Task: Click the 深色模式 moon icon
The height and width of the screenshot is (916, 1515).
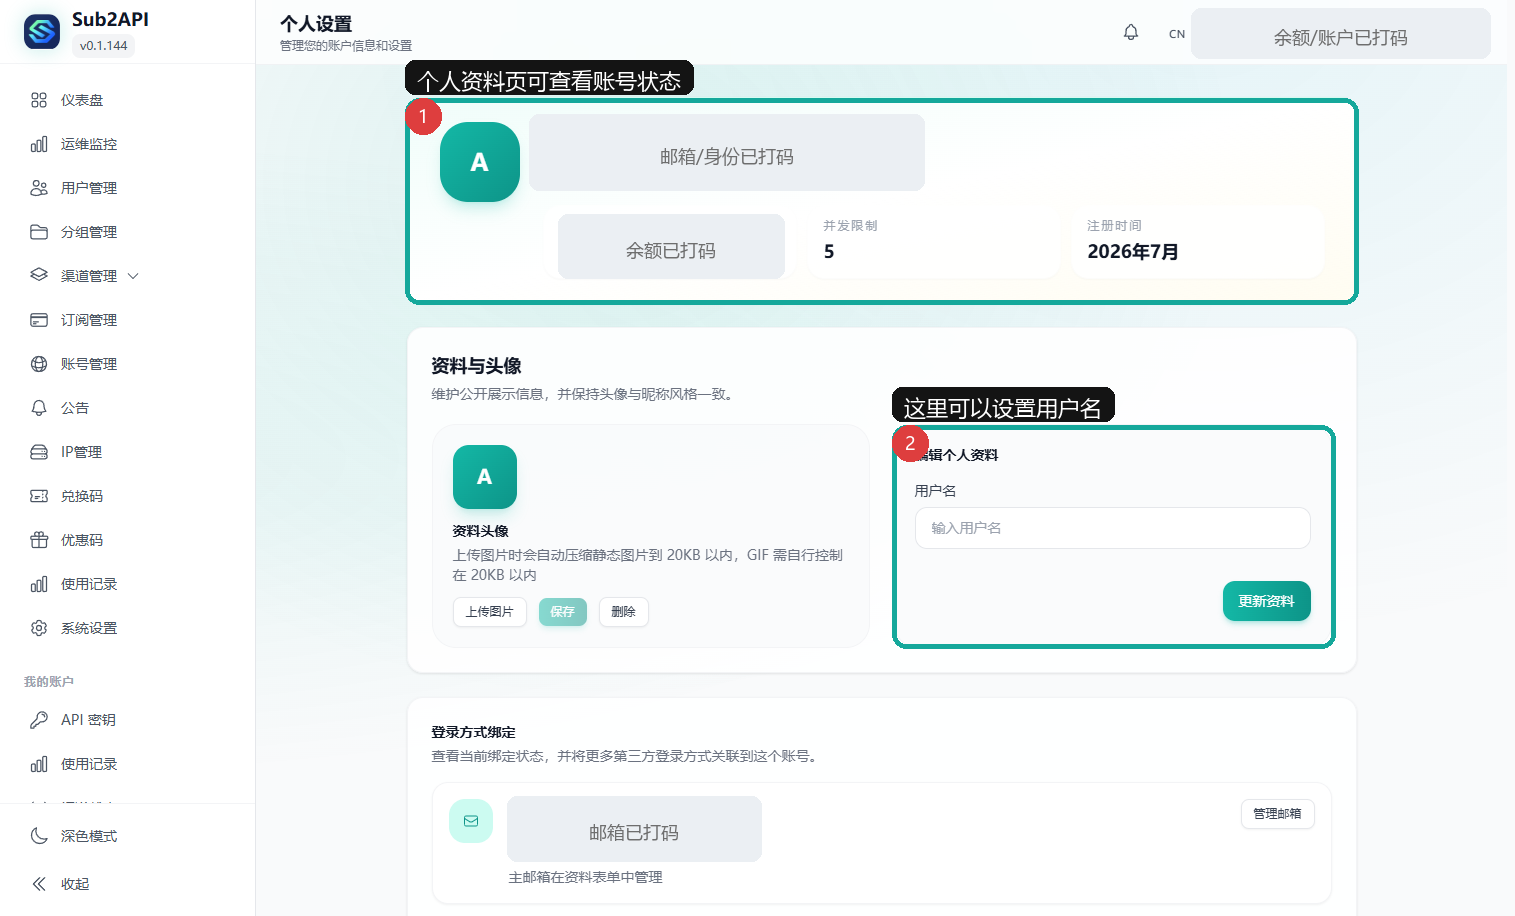Action: 39,836
